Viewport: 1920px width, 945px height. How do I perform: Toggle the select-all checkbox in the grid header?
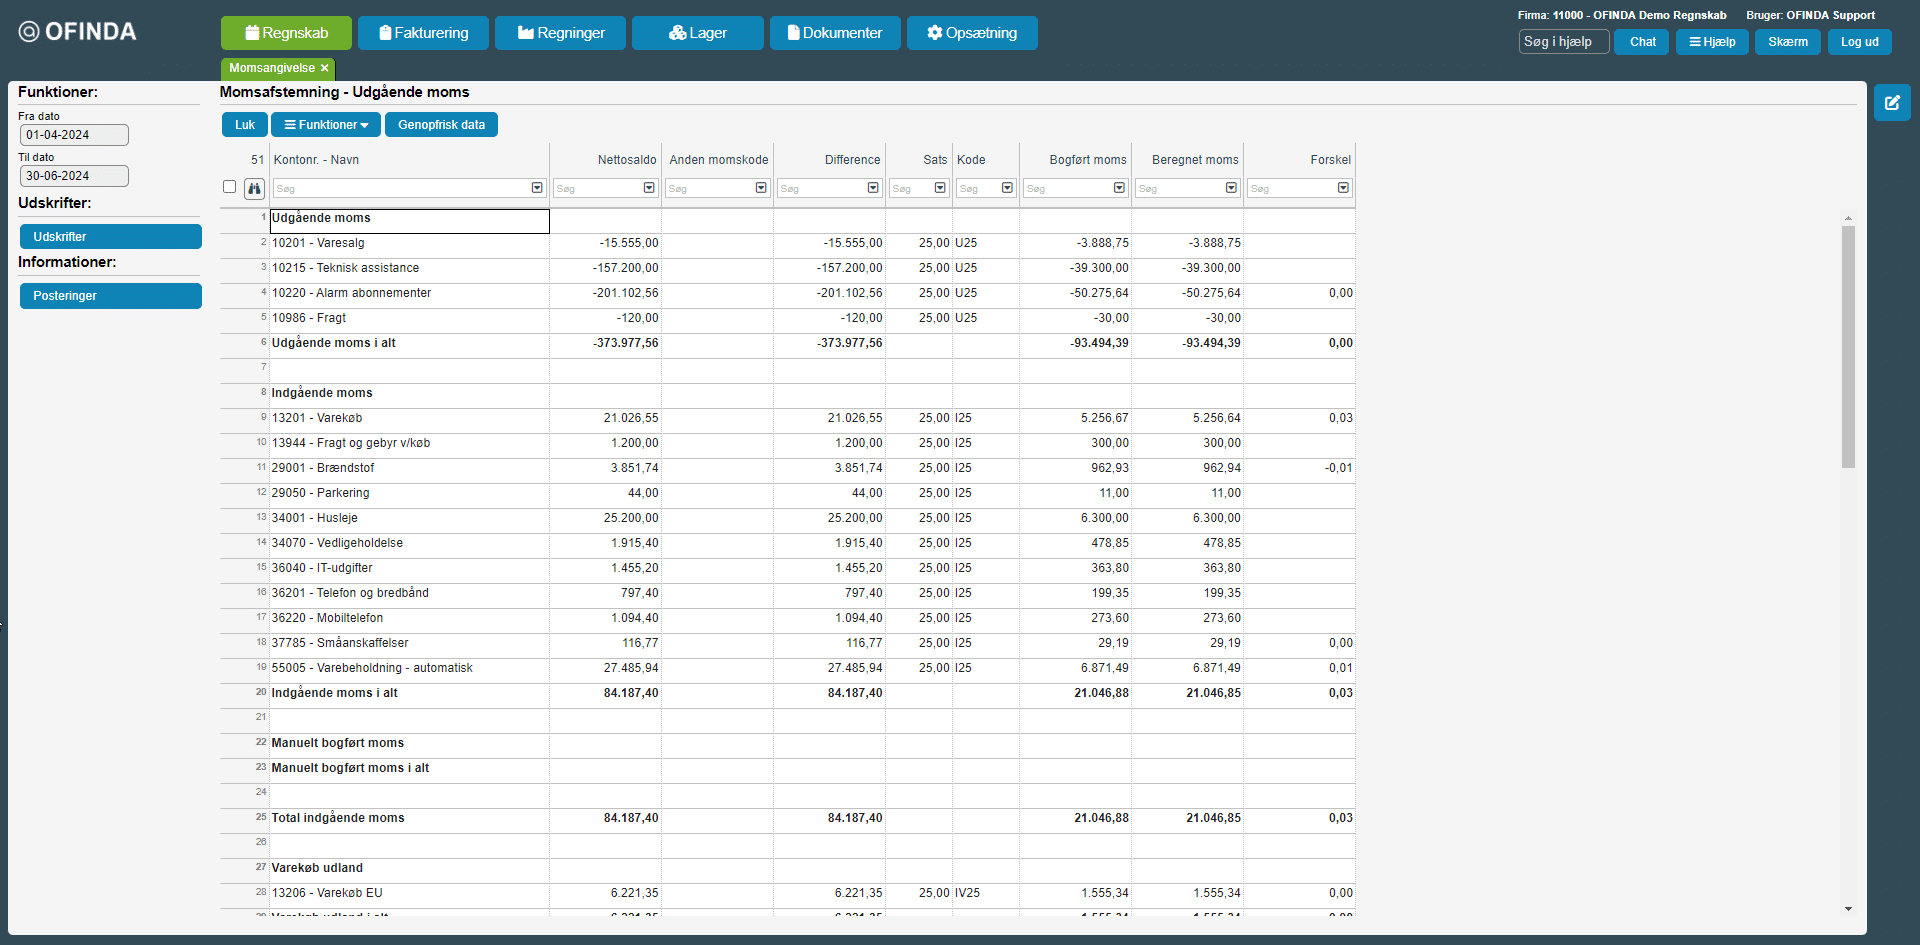[230, 187]
